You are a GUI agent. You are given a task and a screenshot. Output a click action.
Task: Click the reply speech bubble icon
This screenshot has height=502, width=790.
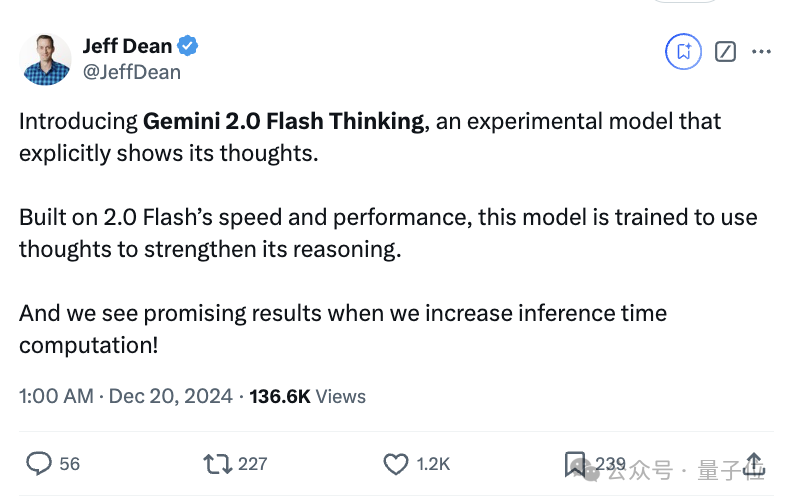[39, 463]
